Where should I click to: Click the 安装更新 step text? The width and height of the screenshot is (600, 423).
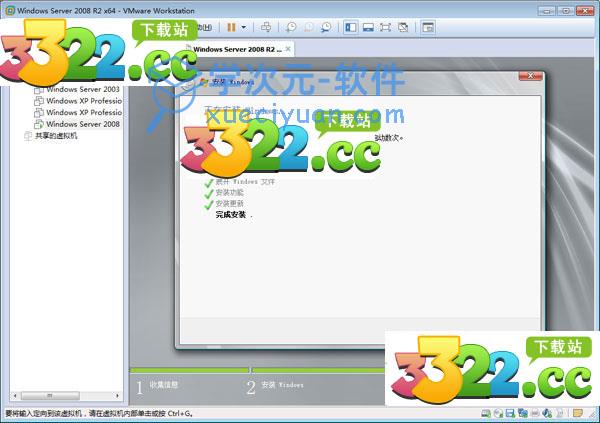230,203
